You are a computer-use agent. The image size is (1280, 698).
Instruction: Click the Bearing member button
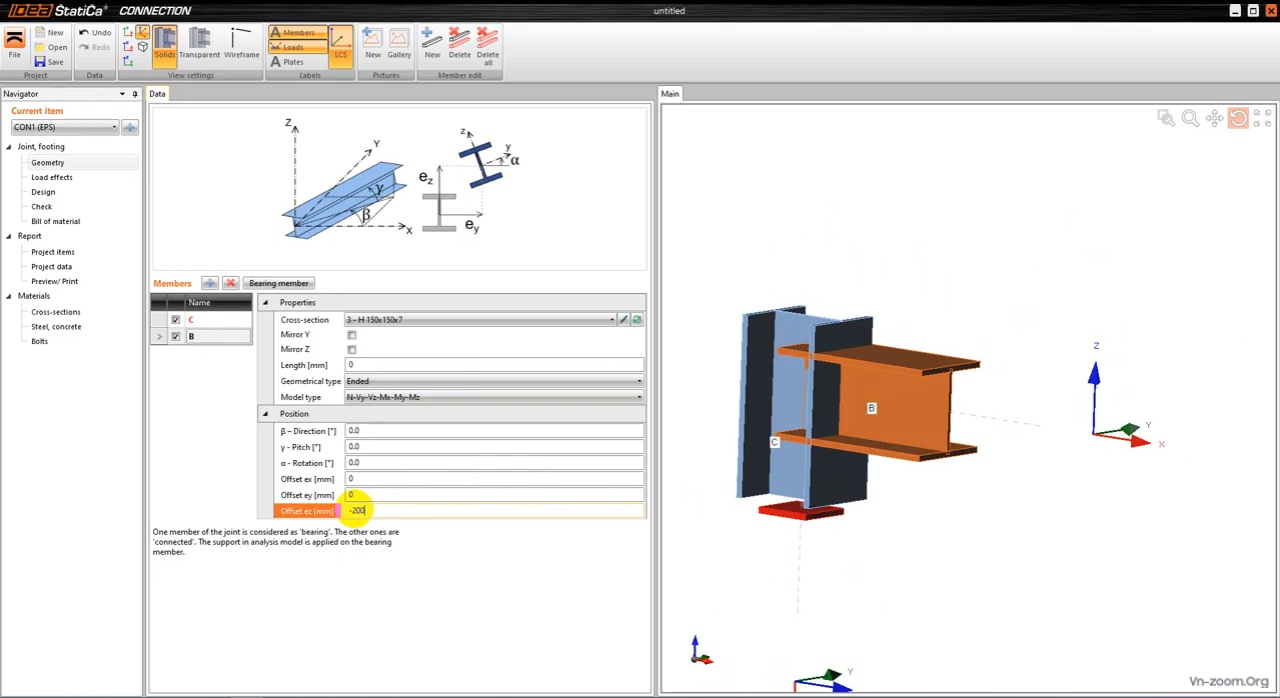pyautogui.click(x=279, y=283)
